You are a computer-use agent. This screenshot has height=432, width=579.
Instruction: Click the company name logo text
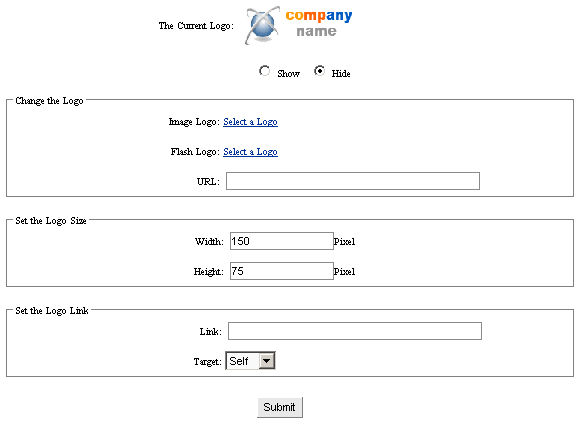pos(319,23)
